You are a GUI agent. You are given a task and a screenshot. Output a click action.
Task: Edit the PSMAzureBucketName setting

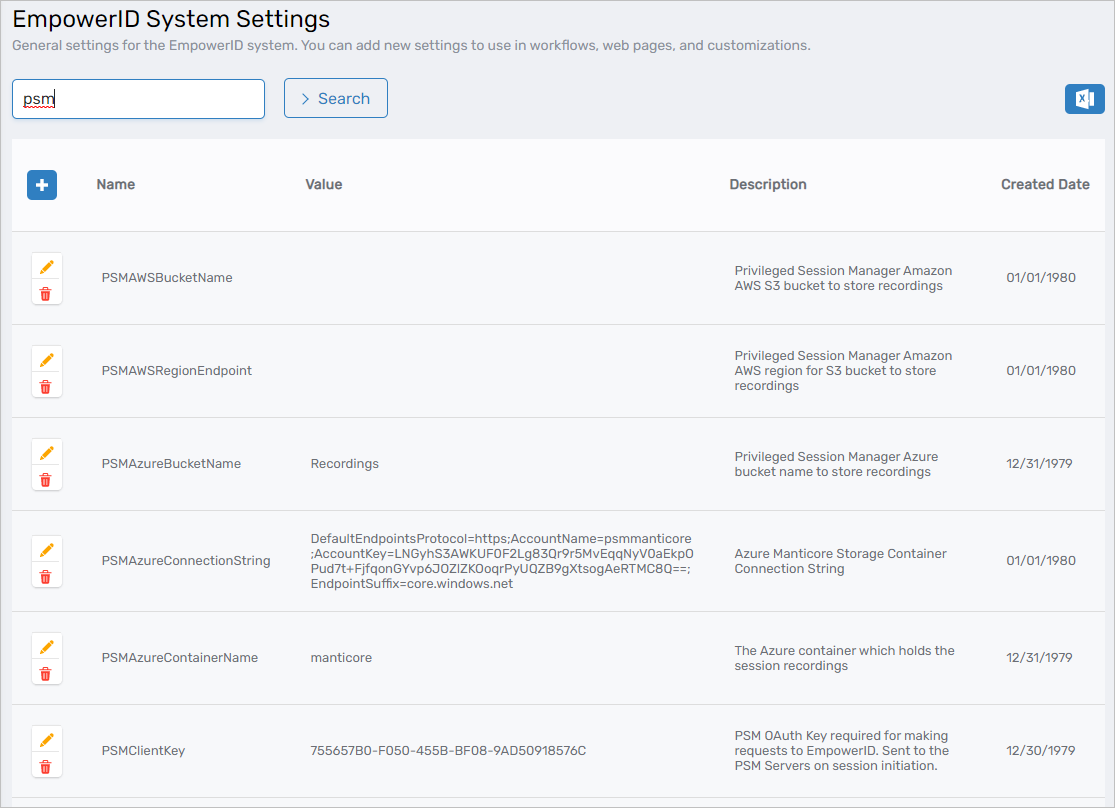point(46,453)
